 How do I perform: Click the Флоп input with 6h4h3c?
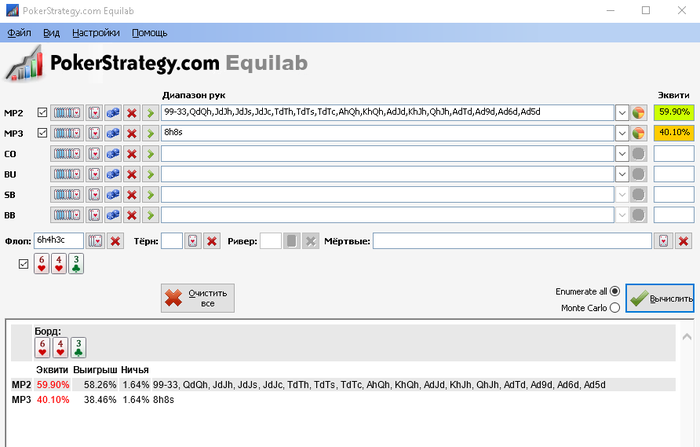pos(58,241)
